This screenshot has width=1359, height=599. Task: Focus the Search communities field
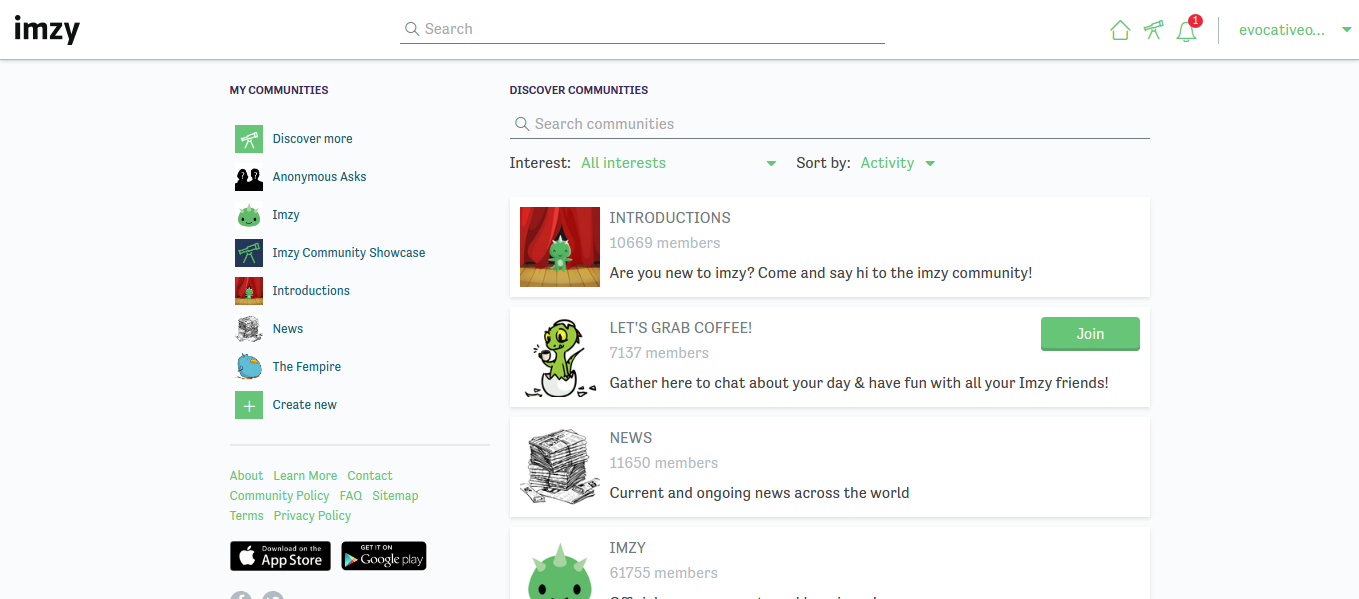[830, 124]
